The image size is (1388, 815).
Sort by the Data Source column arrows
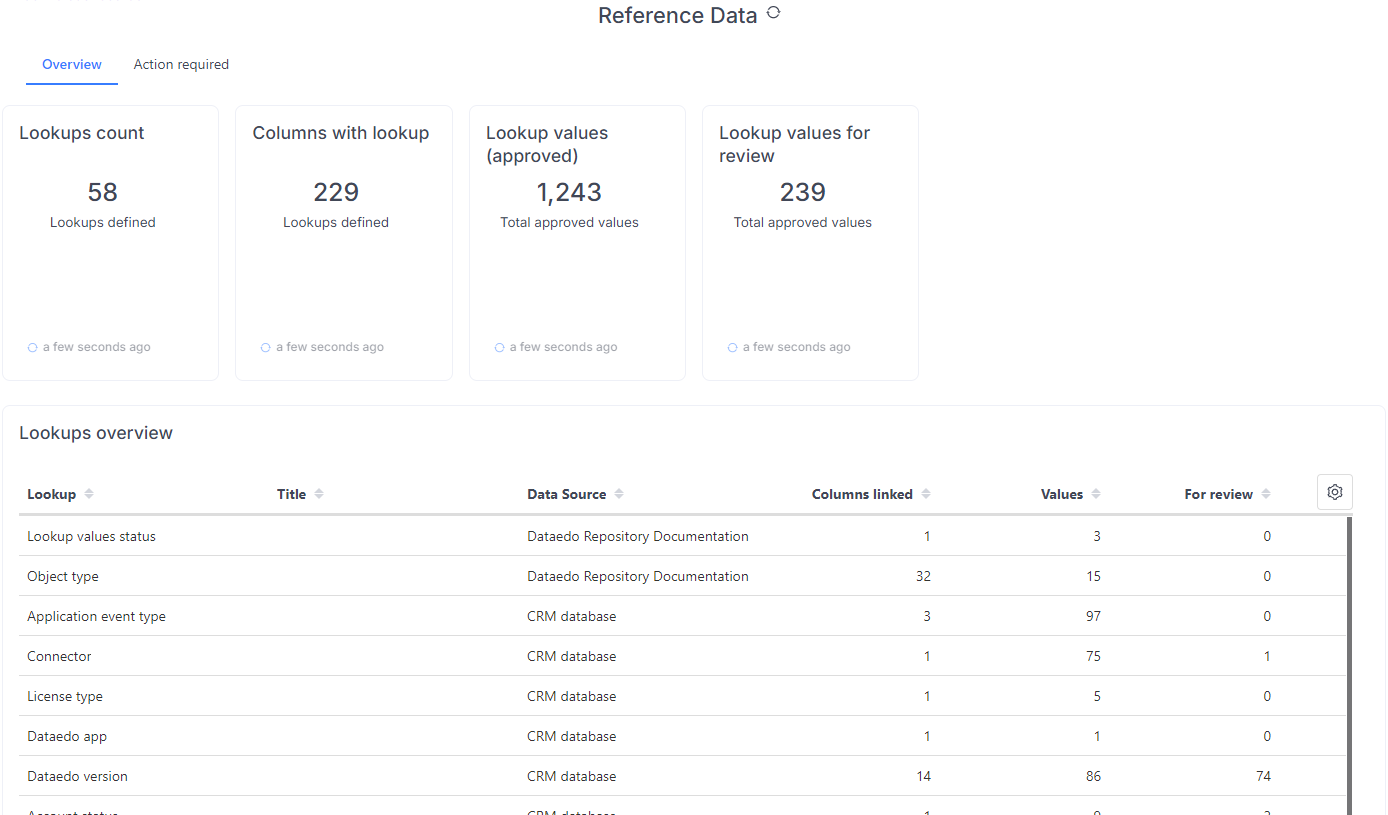619,494
